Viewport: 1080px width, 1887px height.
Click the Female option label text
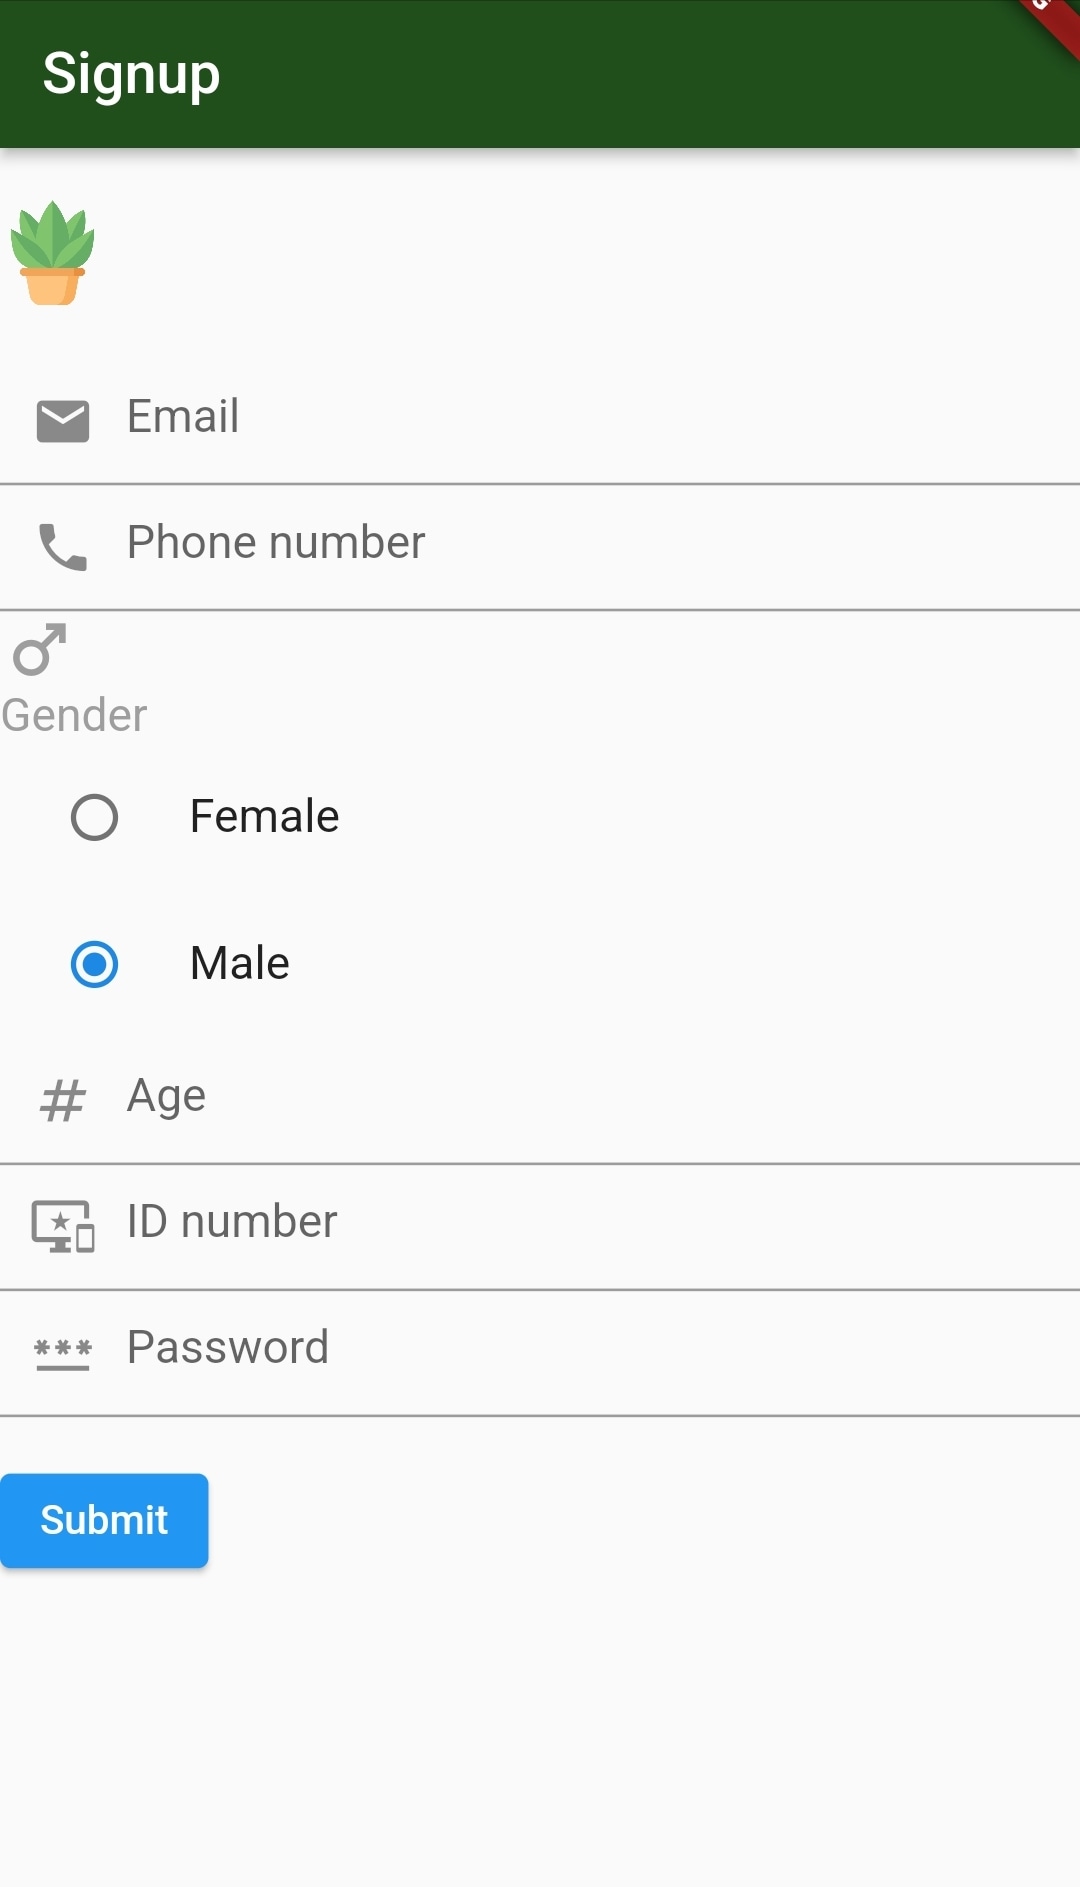(x=264, y=816)
